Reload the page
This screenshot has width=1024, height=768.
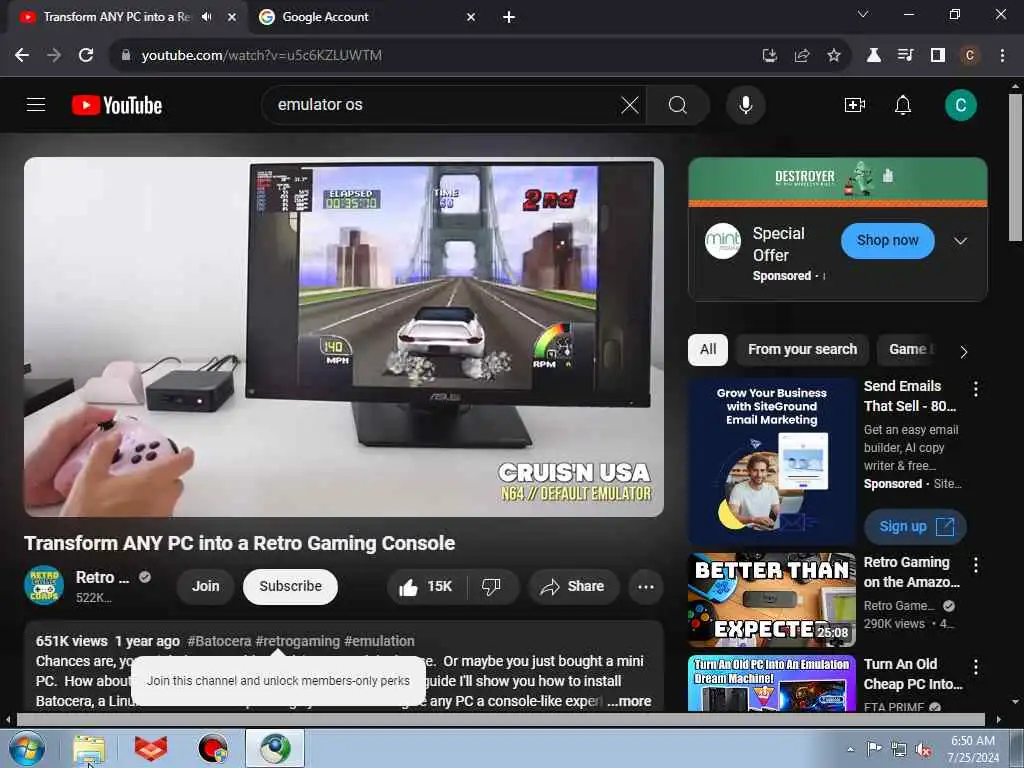(86, 56)
